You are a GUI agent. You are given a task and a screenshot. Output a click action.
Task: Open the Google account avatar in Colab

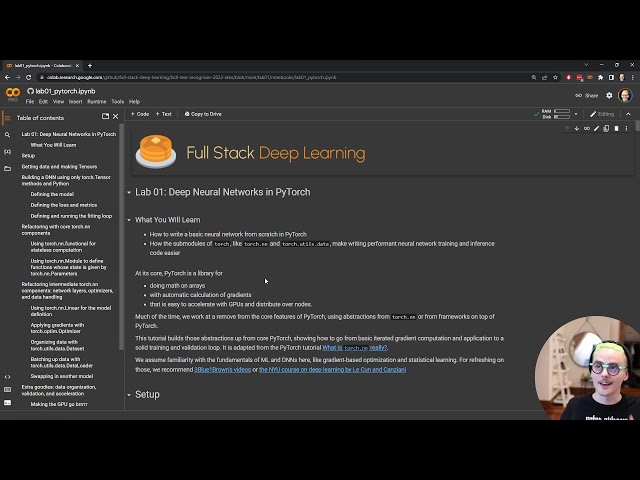click(x=625, y=96)
